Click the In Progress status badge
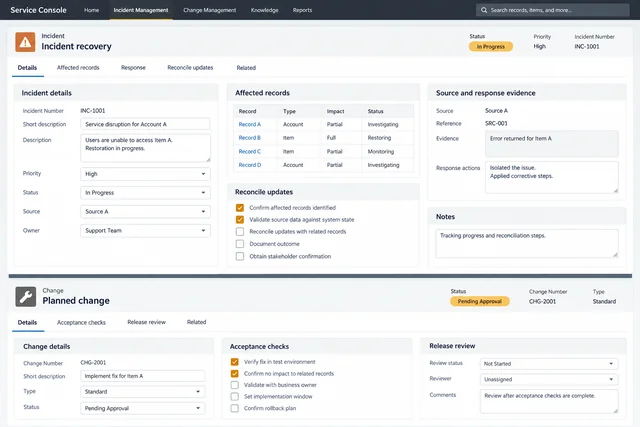 click(491, 47)
